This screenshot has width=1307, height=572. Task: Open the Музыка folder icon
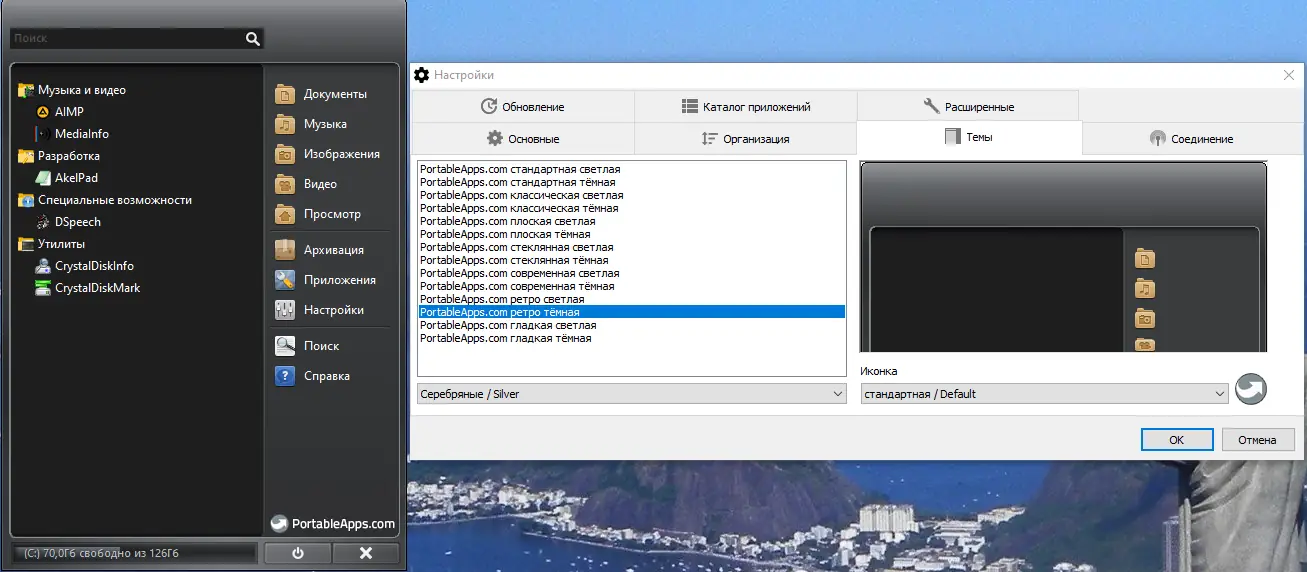click(x=285, y=124)
